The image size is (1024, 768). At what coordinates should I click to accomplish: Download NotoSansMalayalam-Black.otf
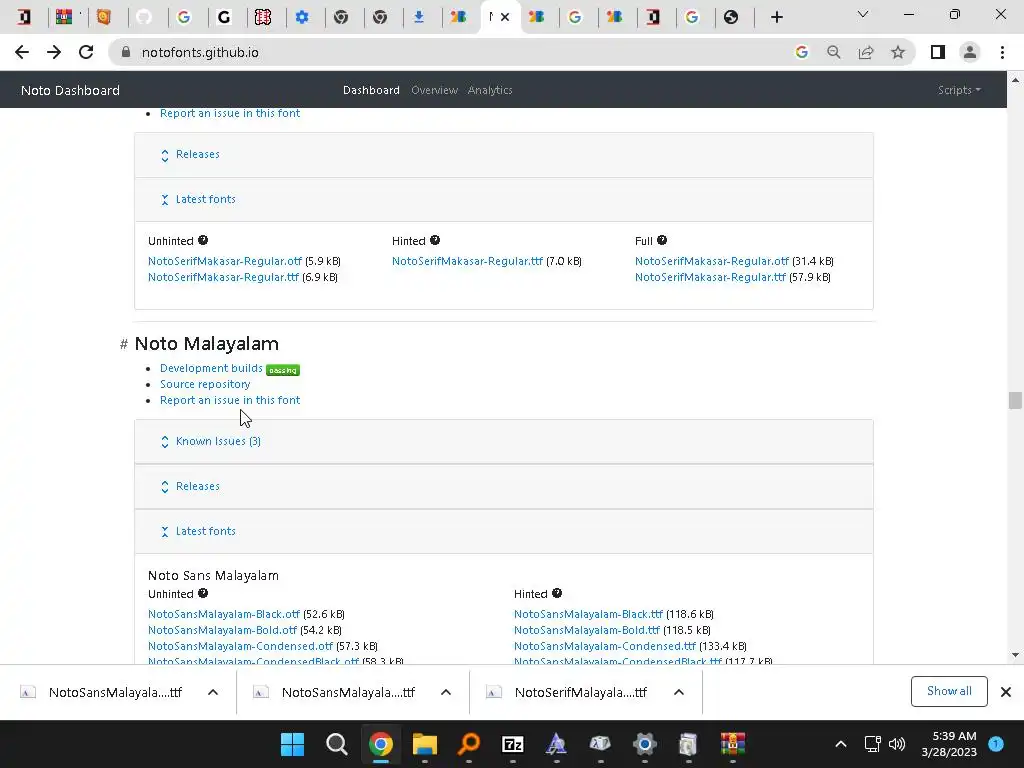pos(223,615)
